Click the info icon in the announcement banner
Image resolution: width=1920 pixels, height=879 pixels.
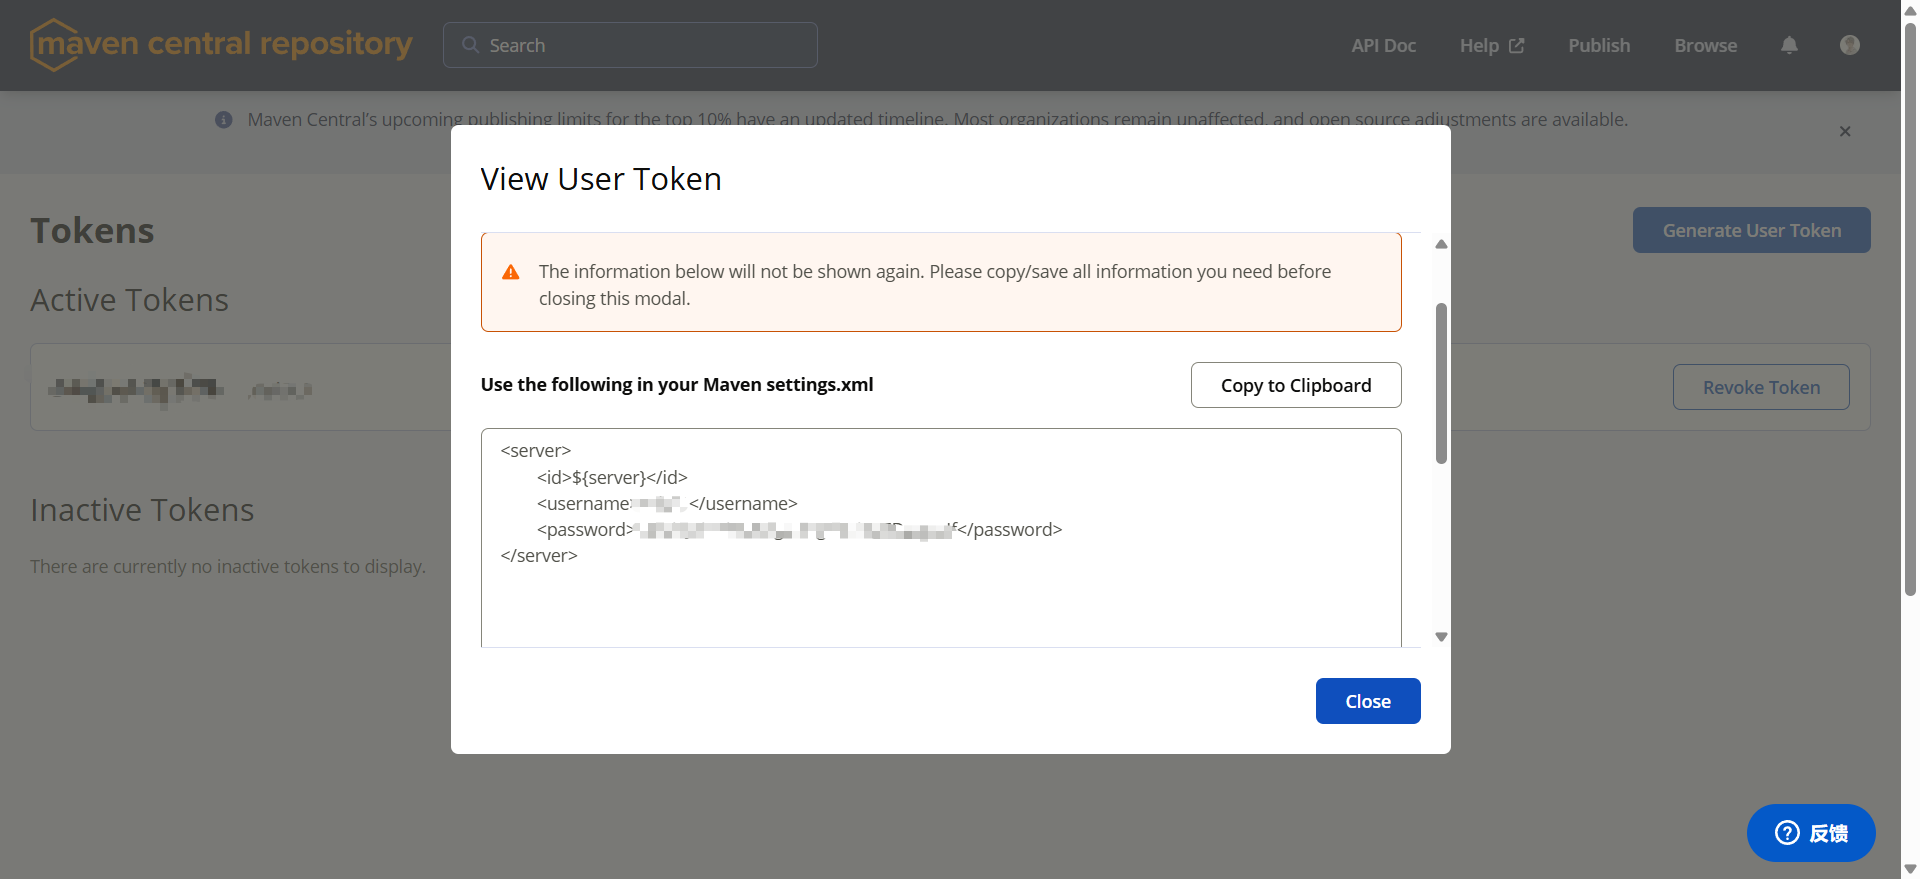[224, 120]
